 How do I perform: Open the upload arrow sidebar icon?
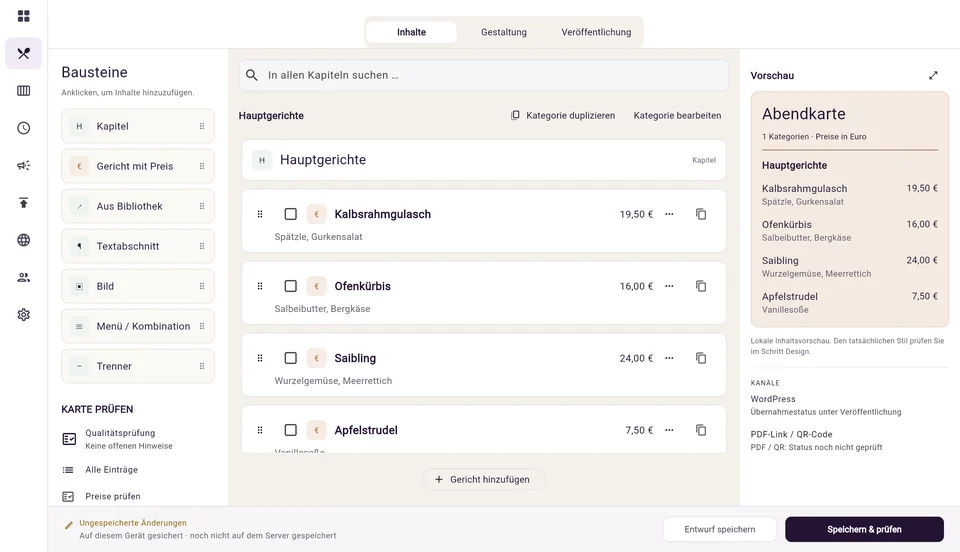(23, 203)
